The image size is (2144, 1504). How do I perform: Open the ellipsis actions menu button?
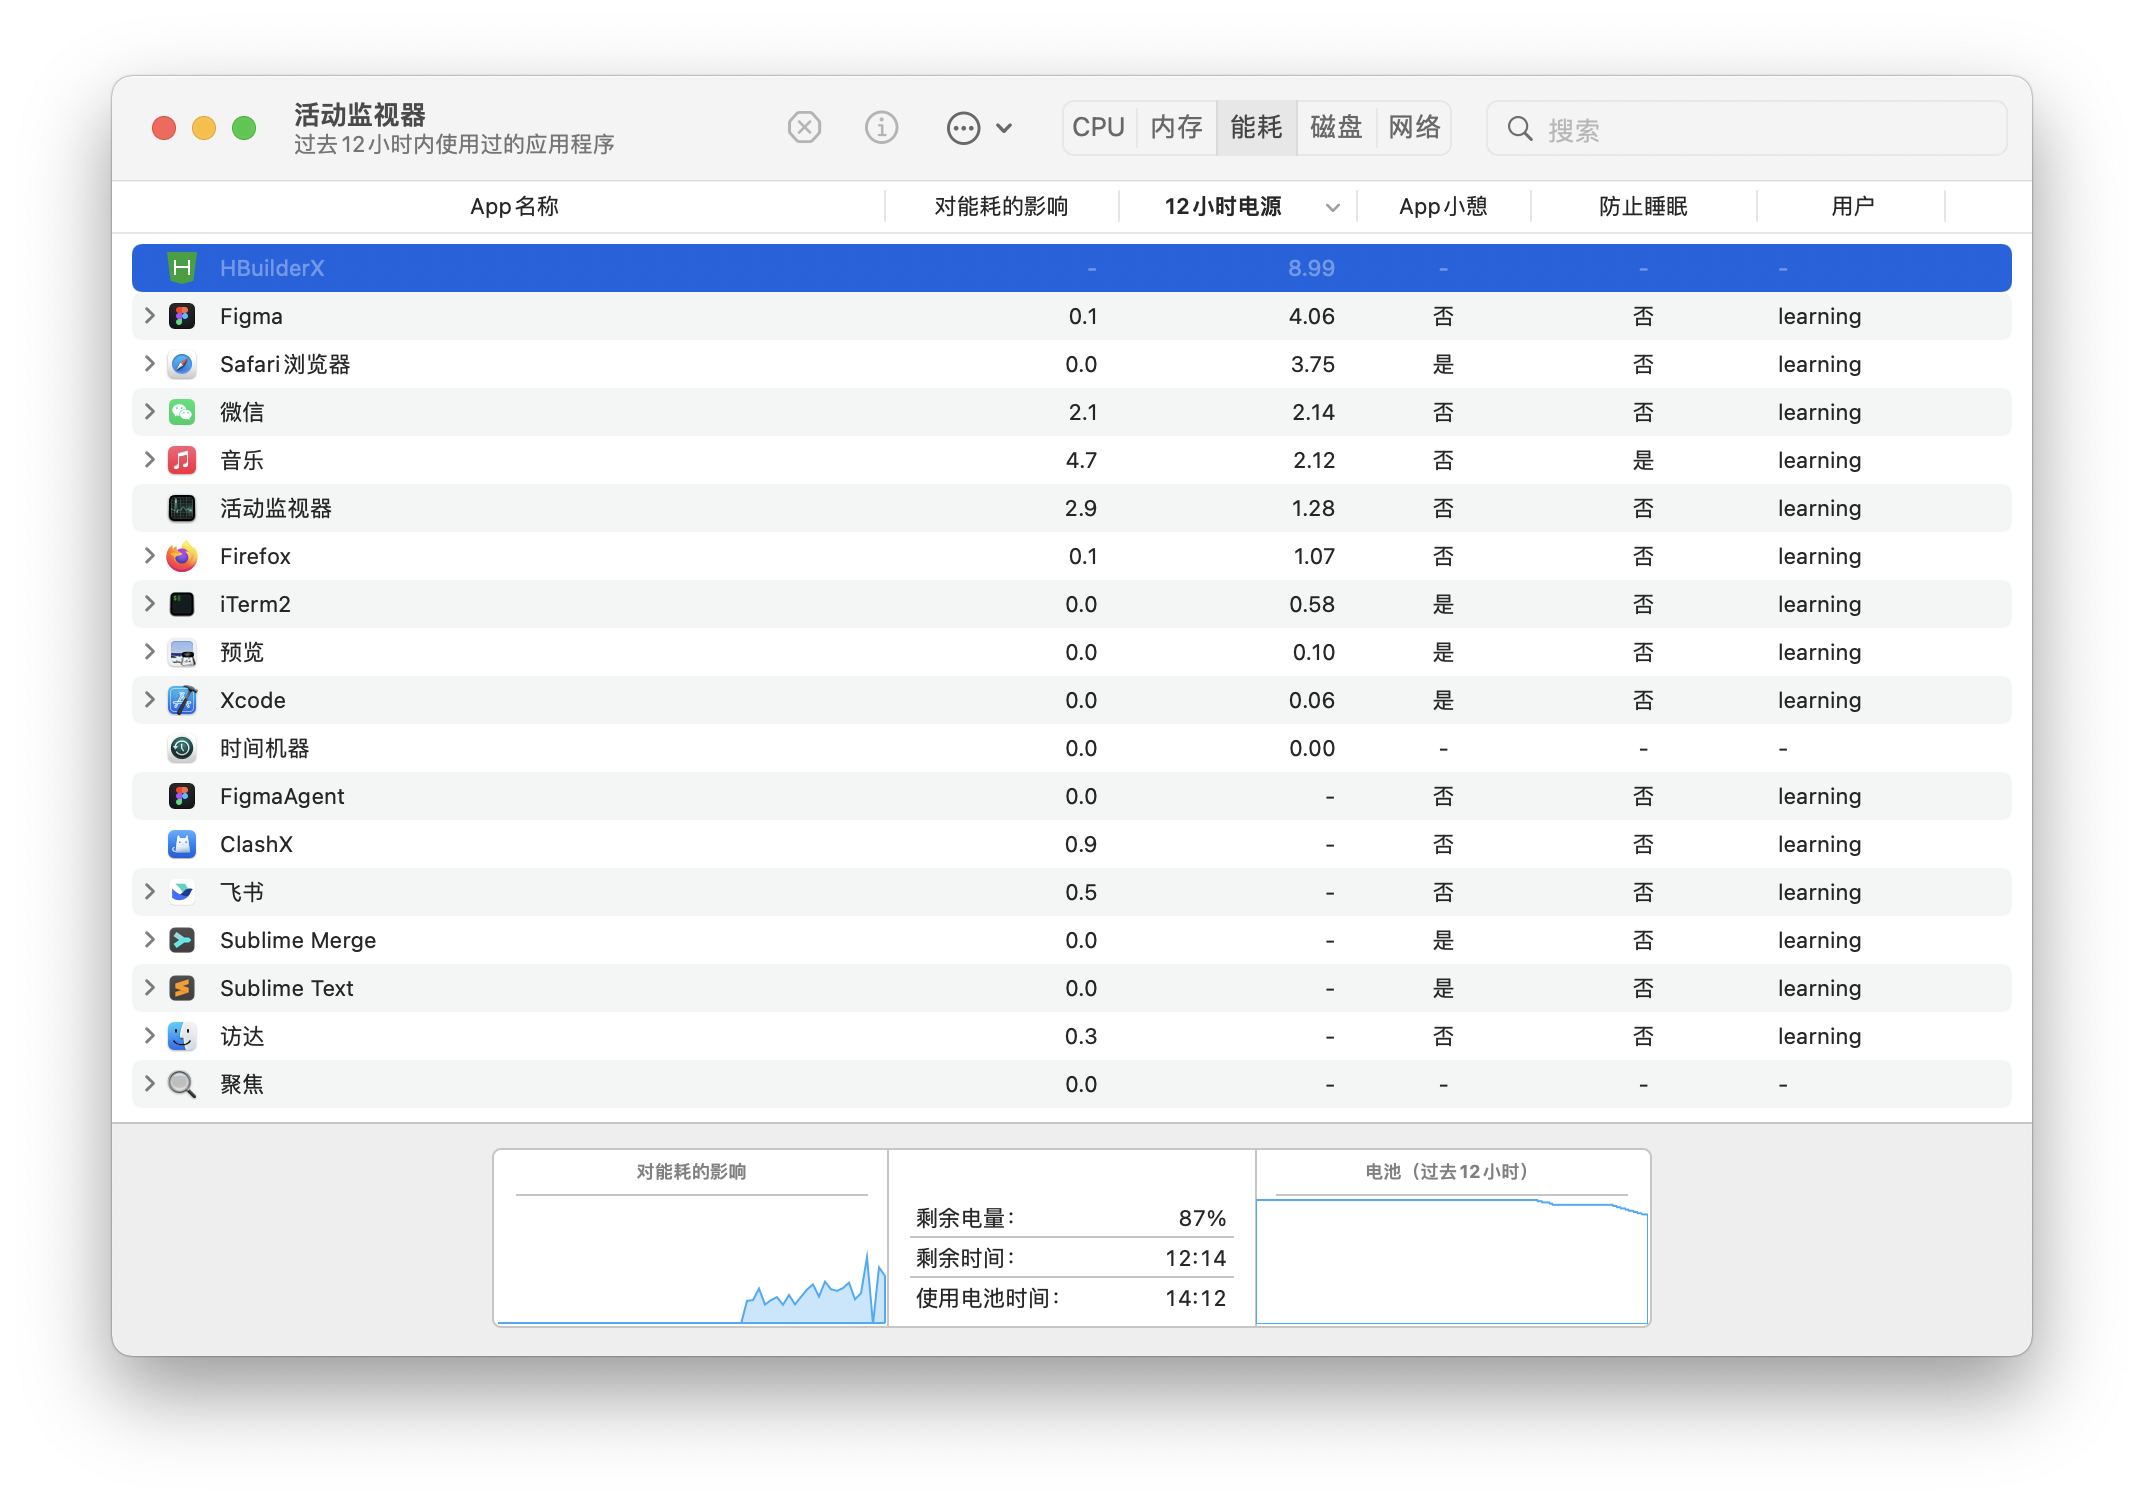tap(964, 128)
